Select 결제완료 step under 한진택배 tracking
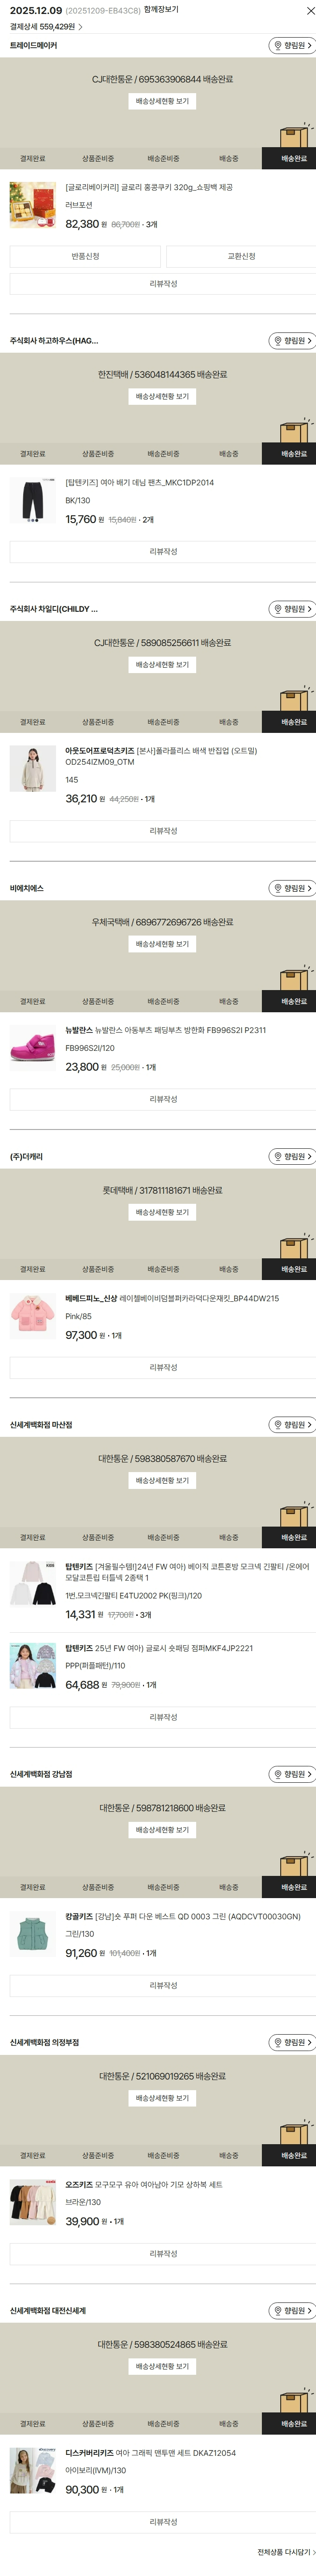316x2576 pixels. (32, 454)
